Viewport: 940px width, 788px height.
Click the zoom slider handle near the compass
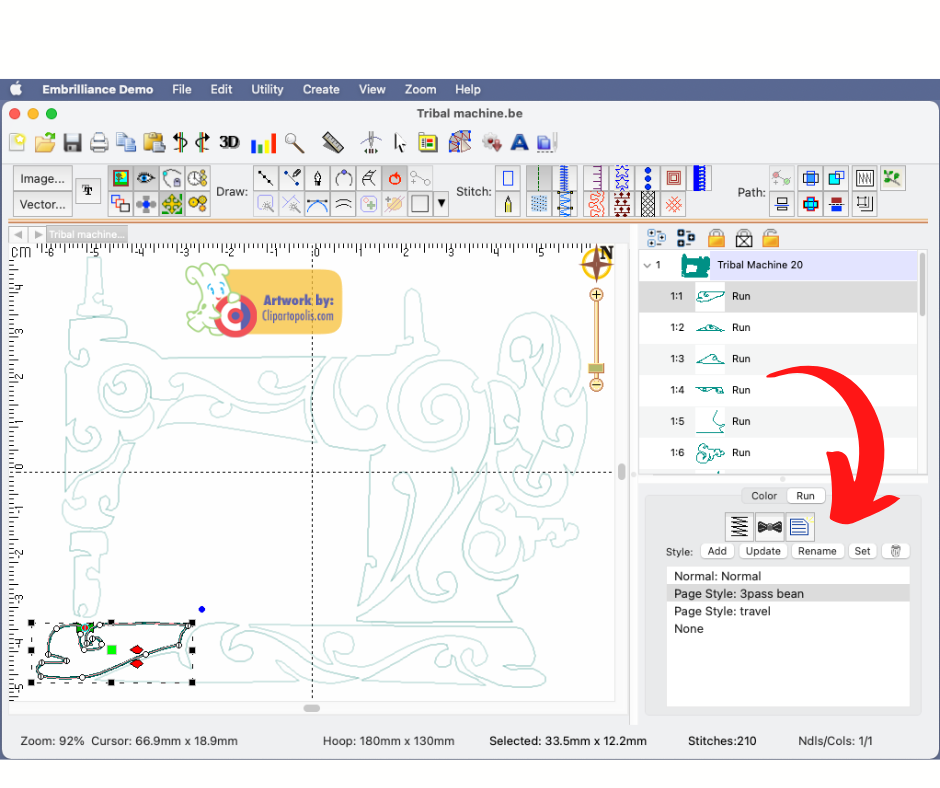596,369
